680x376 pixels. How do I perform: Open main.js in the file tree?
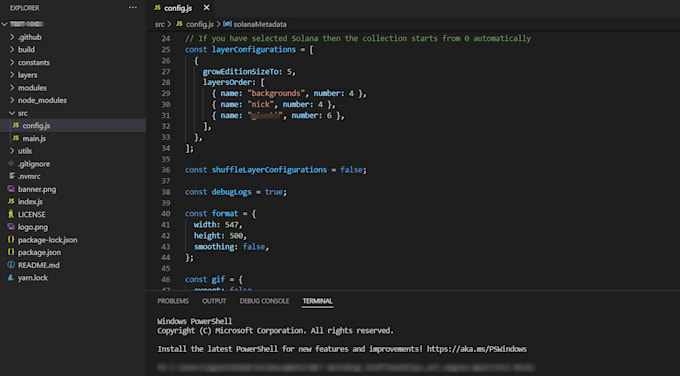coord(34,138)
